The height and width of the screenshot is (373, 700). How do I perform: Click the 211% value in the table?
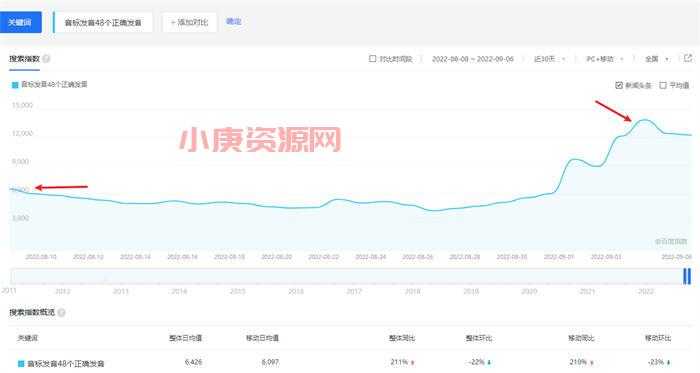[x=399, y=362]
